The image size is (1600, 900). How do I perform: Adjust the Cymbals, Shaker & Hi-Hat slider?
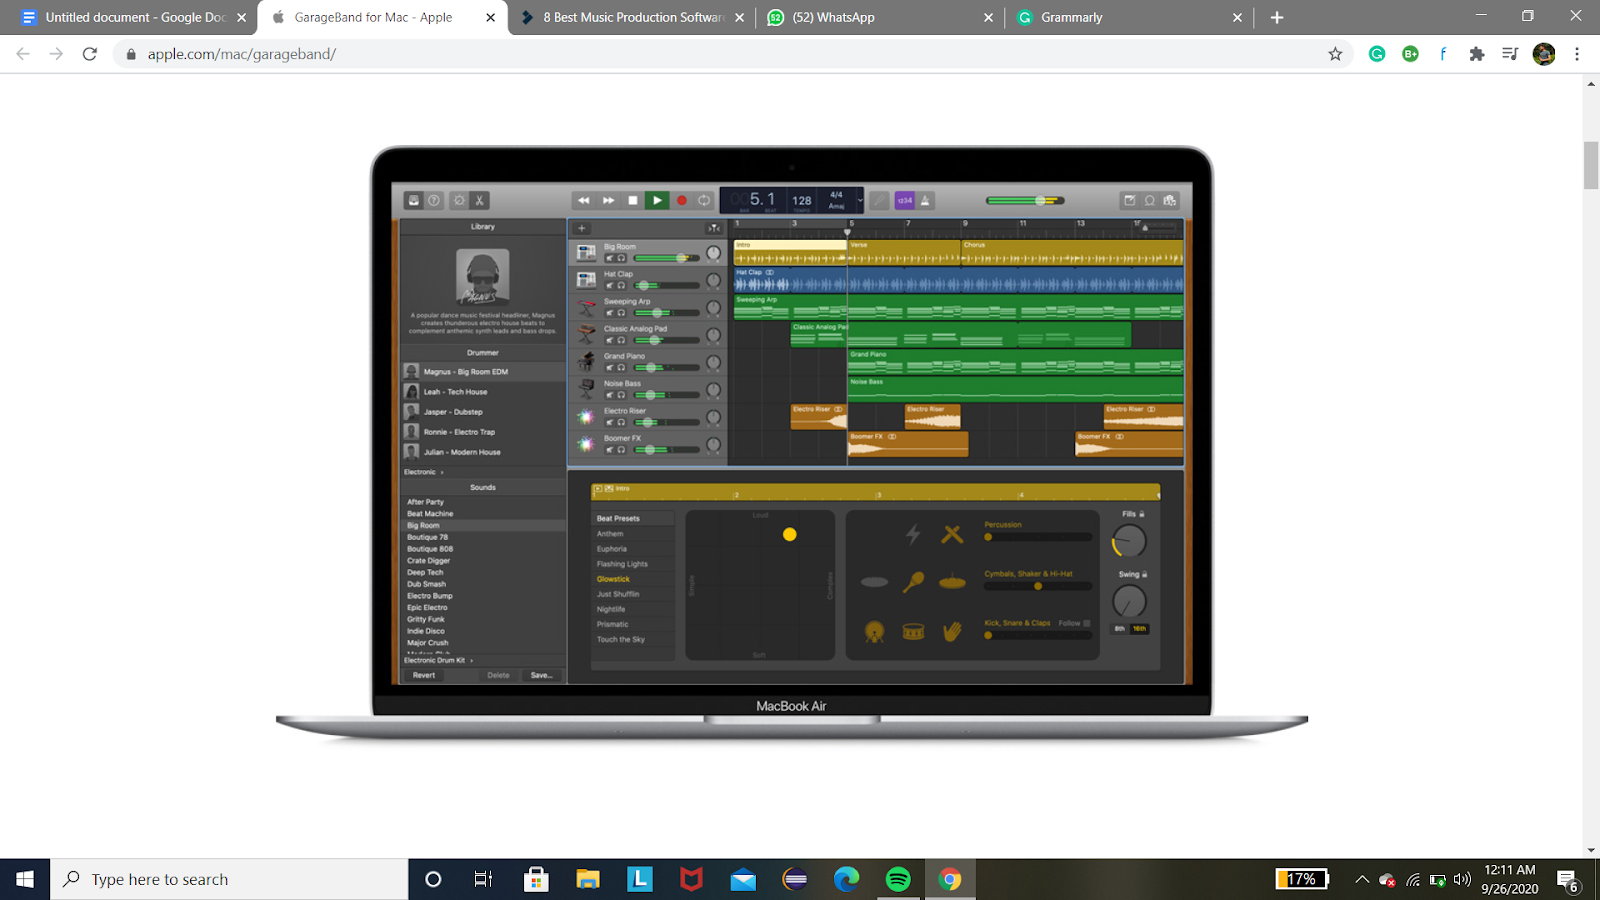tap(1038, 586)
